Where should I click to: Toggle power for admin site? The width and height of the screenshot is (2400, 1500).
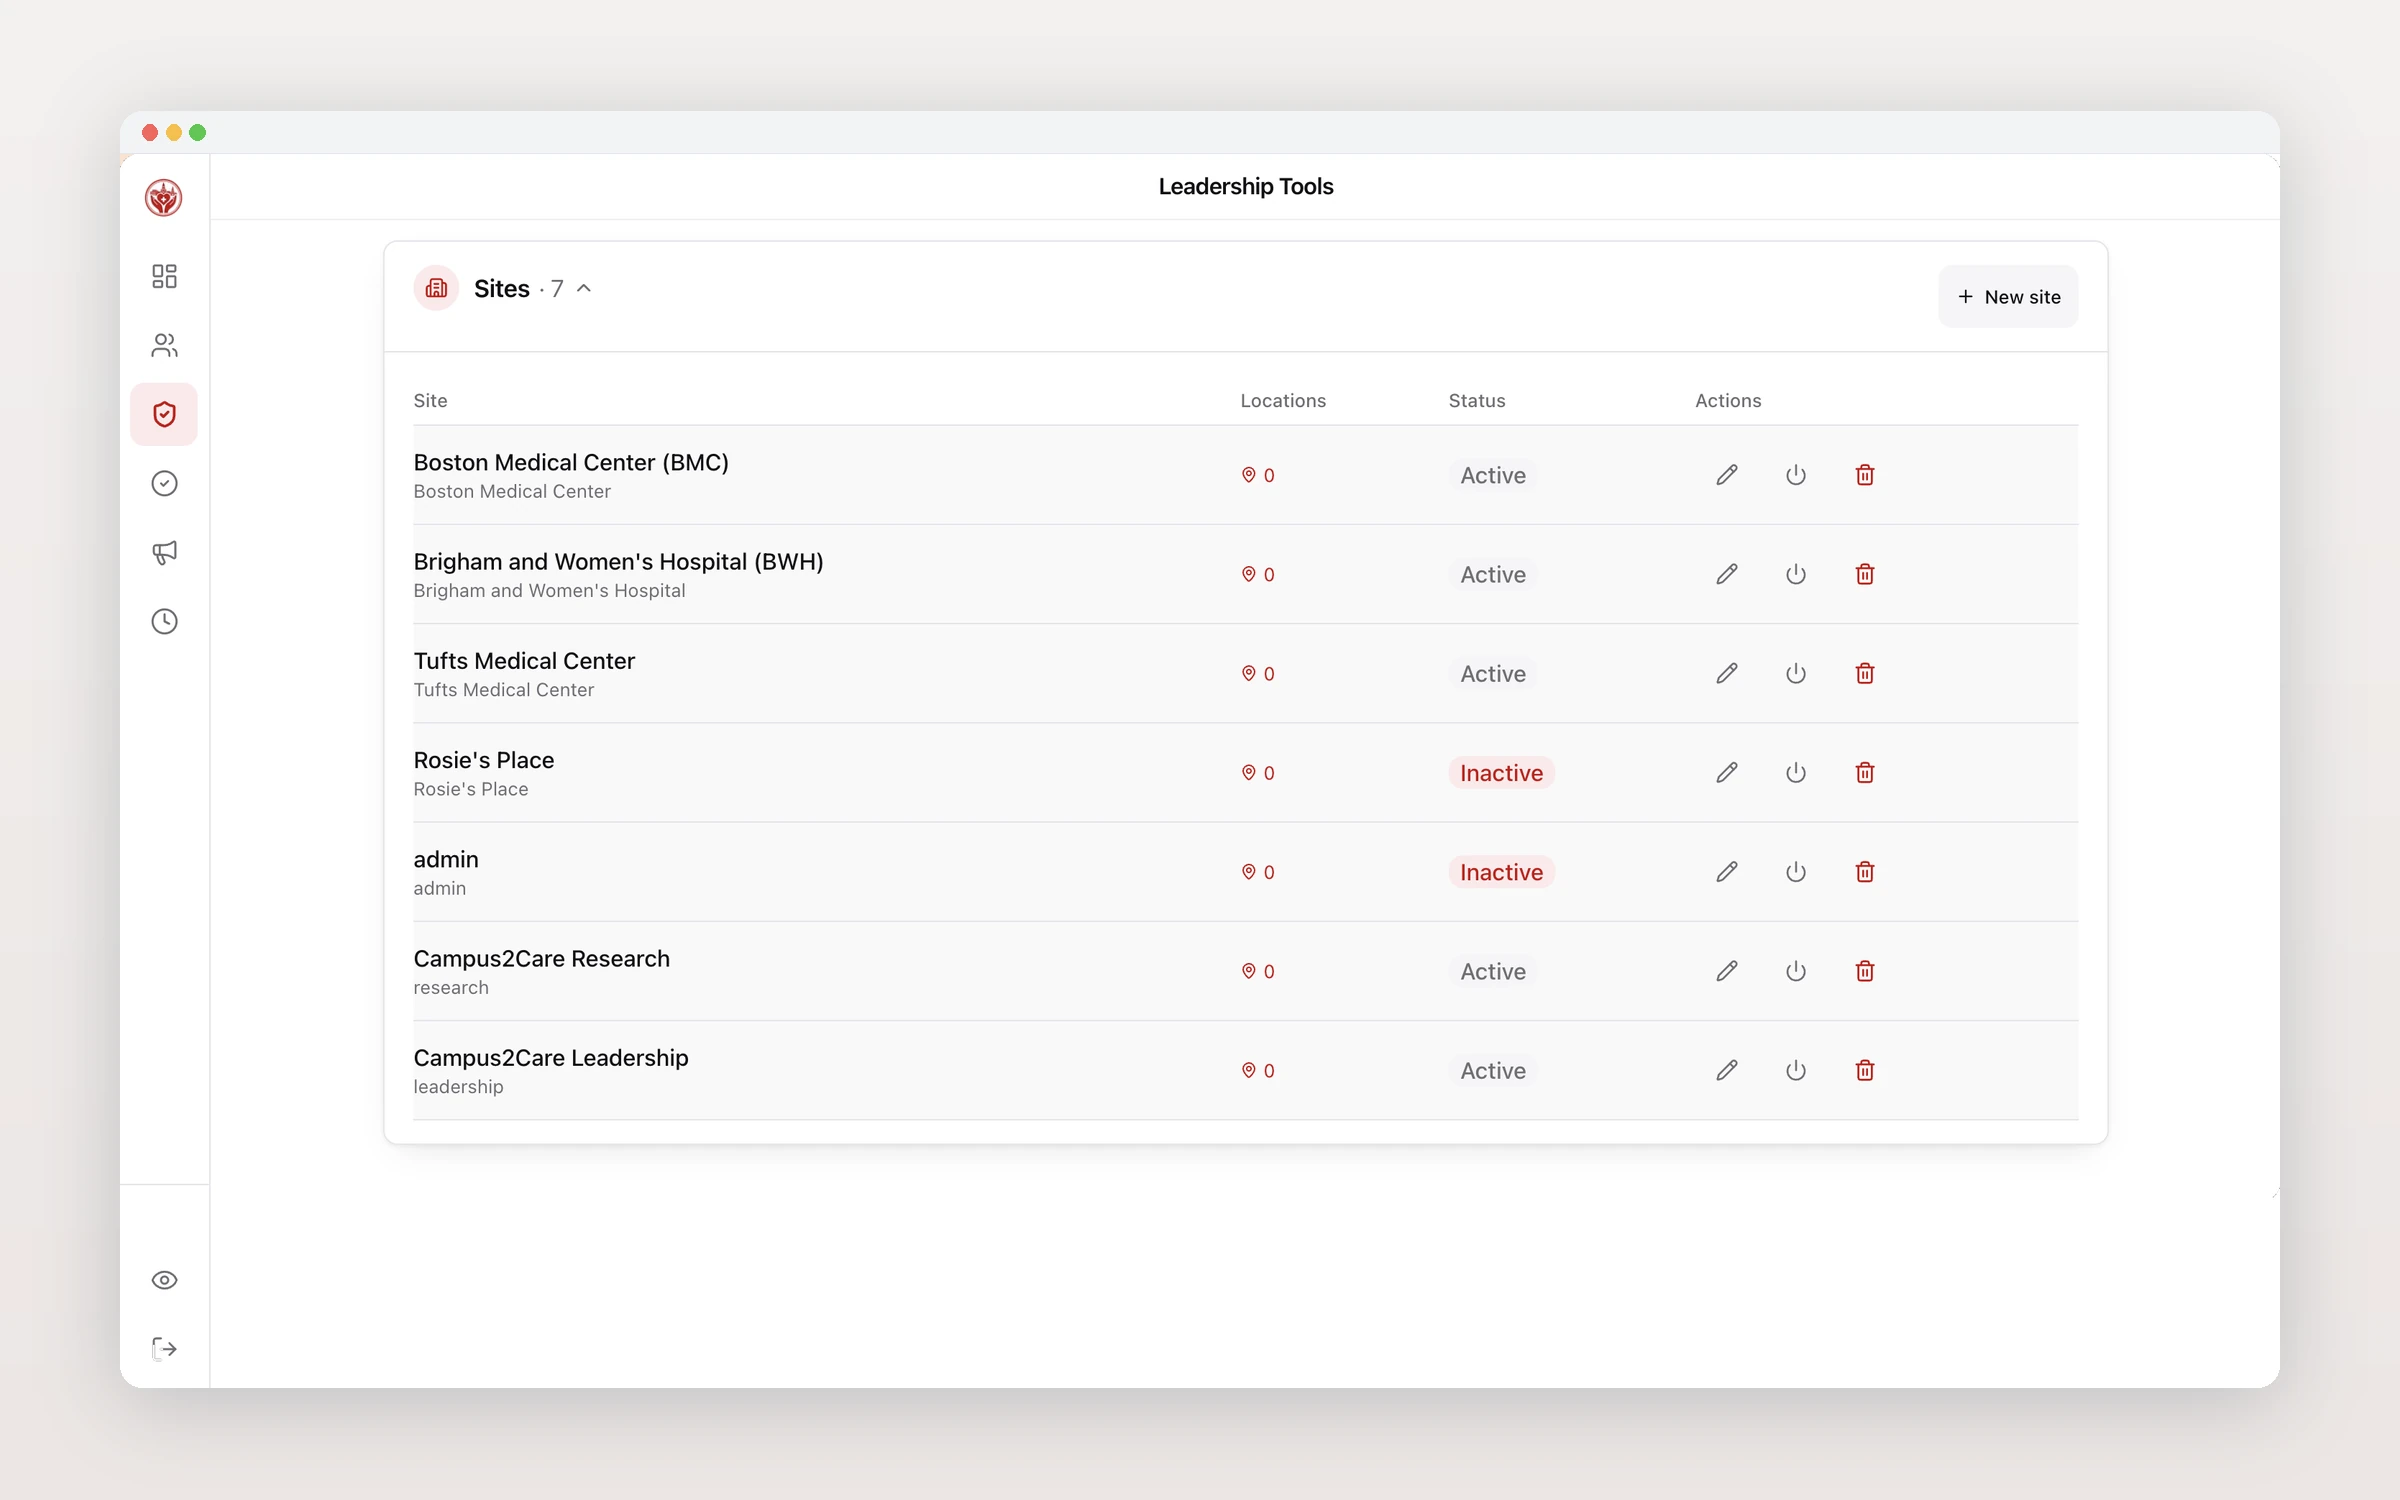pyautogui.click(x=1796, y=872)
